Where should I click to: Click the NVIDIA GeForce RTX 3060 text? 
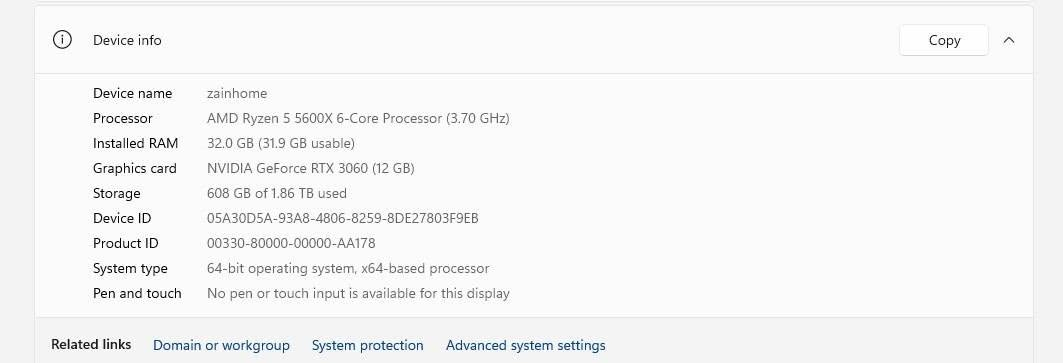pos(310,168)
